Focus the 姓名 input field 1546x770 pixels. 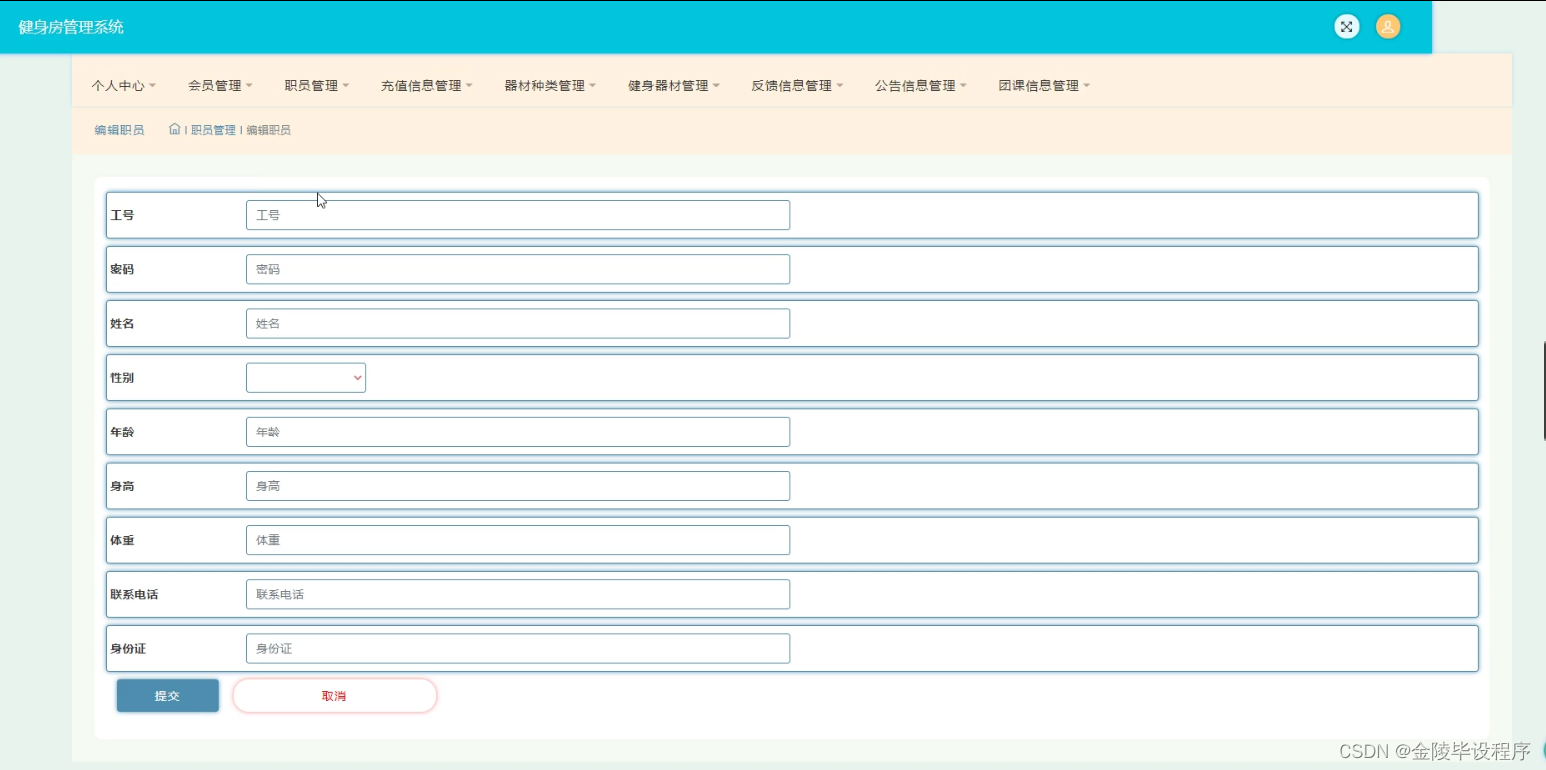click(518, 323)
